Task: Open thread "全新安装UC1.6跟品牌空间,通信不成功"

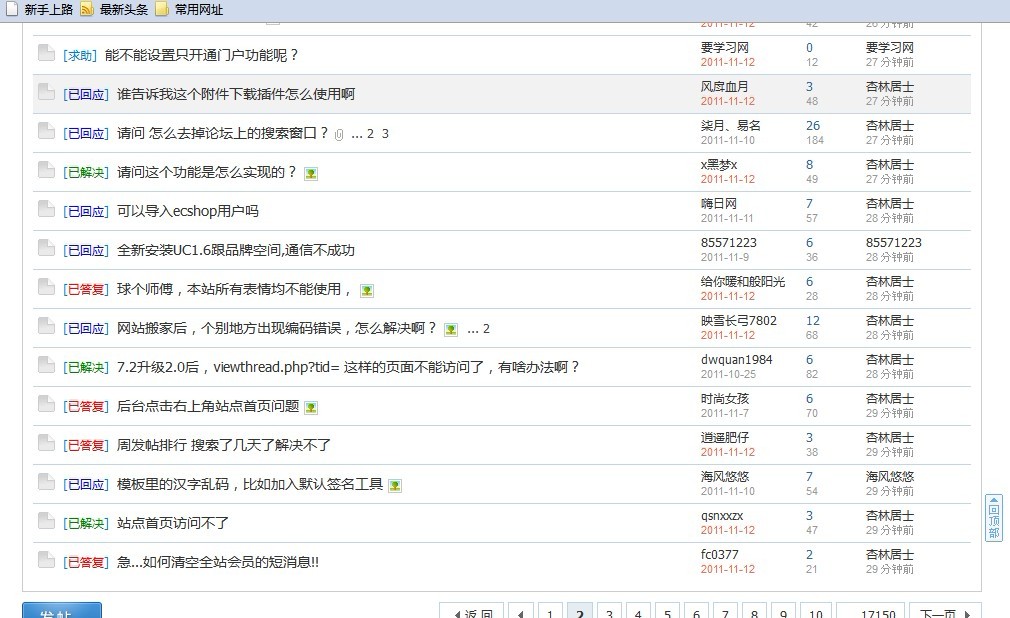Action: pyautogui.click(x=235, y=250)
